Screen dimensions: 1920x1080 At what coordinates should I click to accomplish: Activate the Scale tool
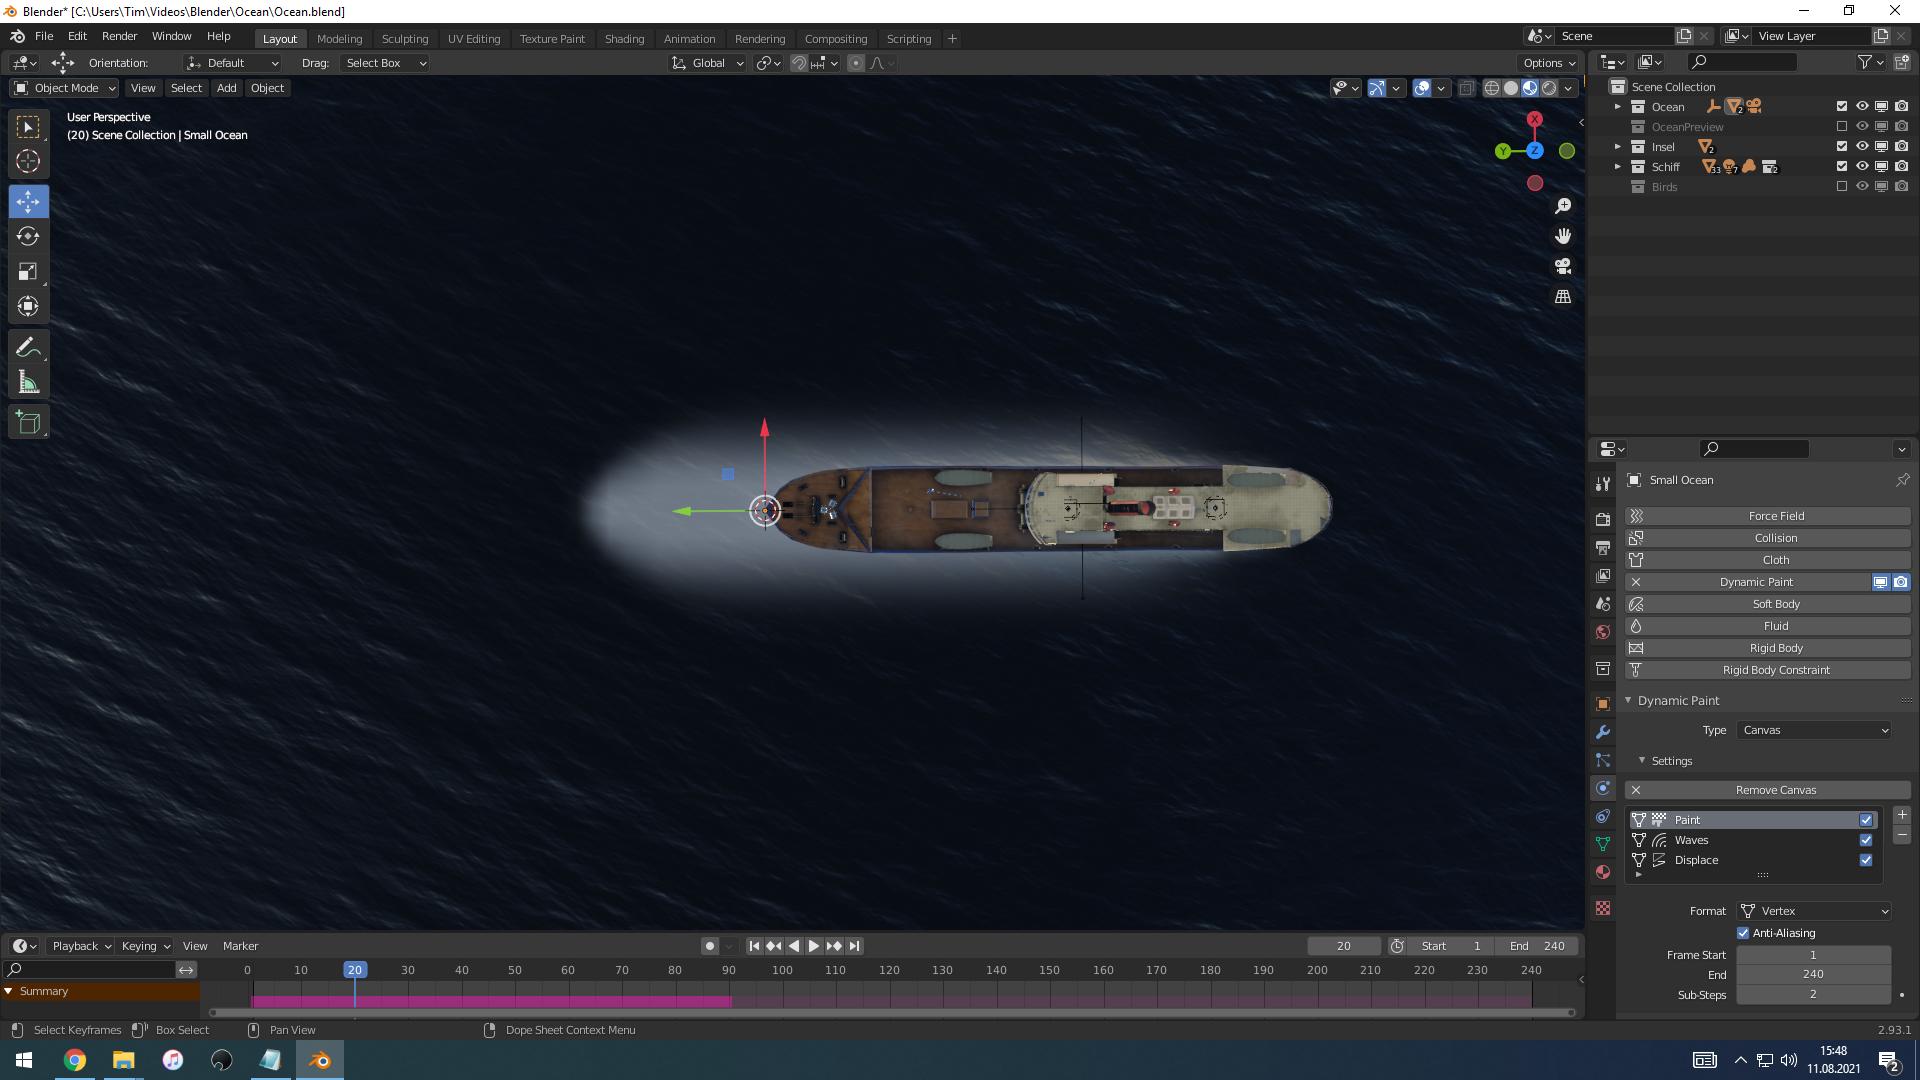pos(28,271)
